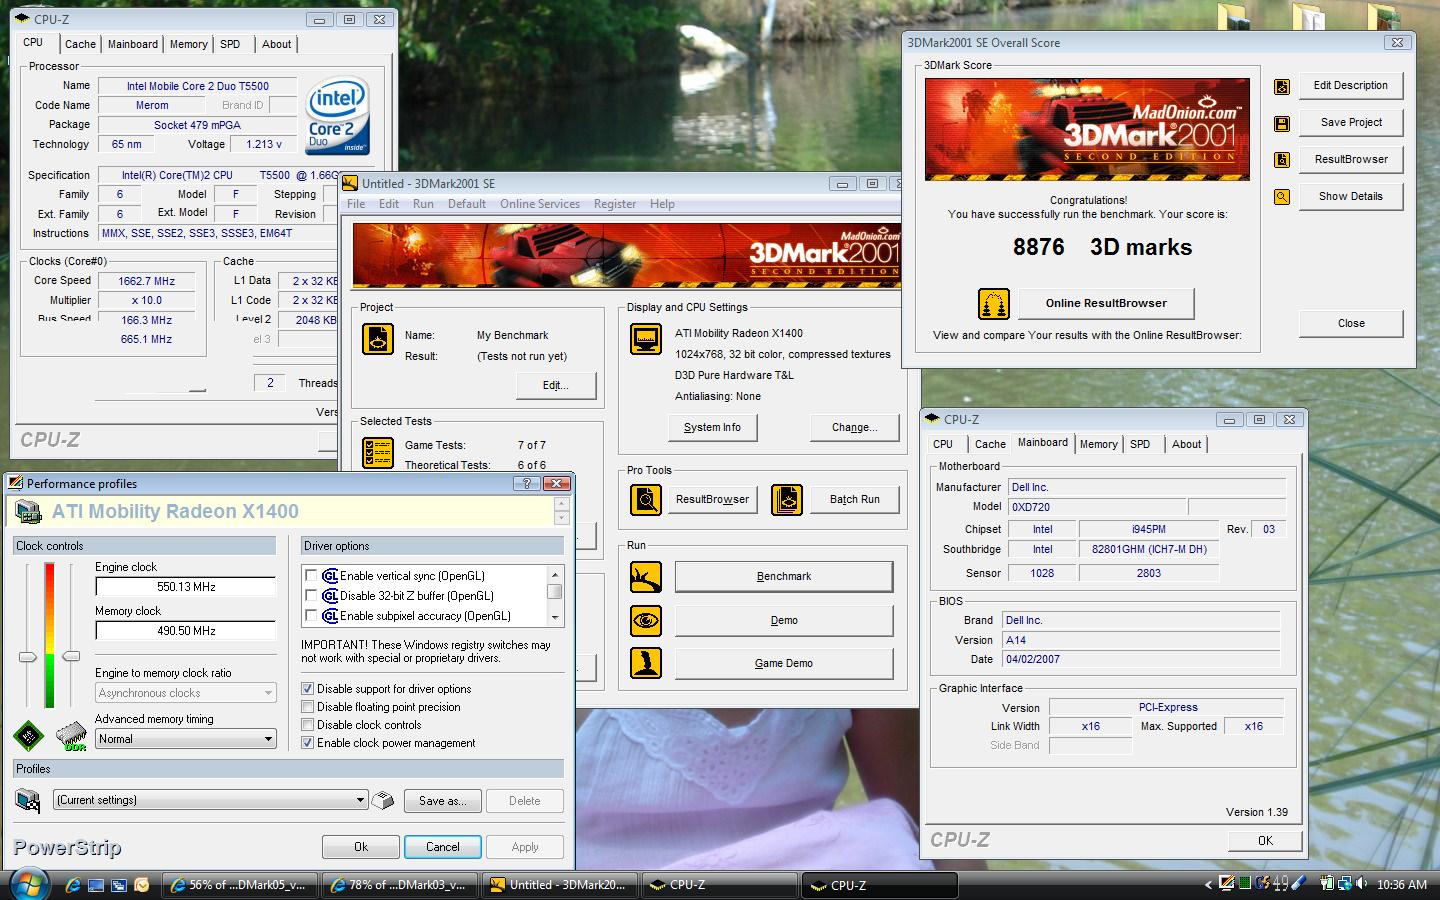Check Disable 32-bit Z buffer (OpenGL)

click(311, 596)
